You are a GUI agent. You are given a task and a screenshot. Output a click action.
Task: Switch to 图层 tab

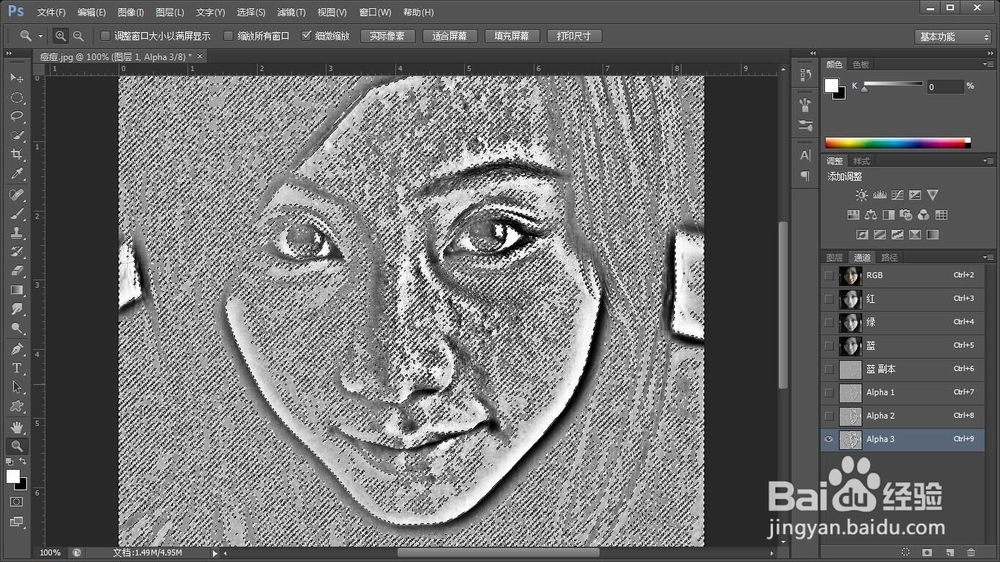tap(834, 258)
